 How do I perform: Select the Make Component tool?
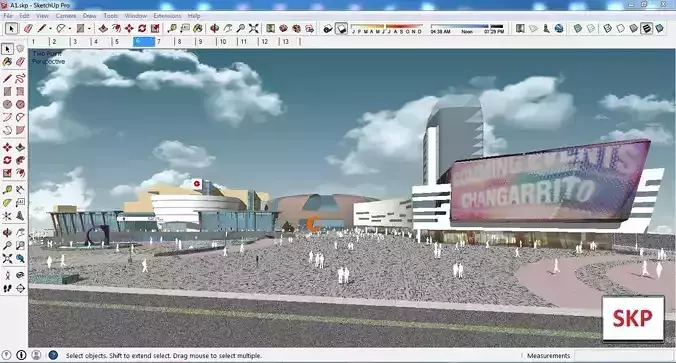point(20,49)
